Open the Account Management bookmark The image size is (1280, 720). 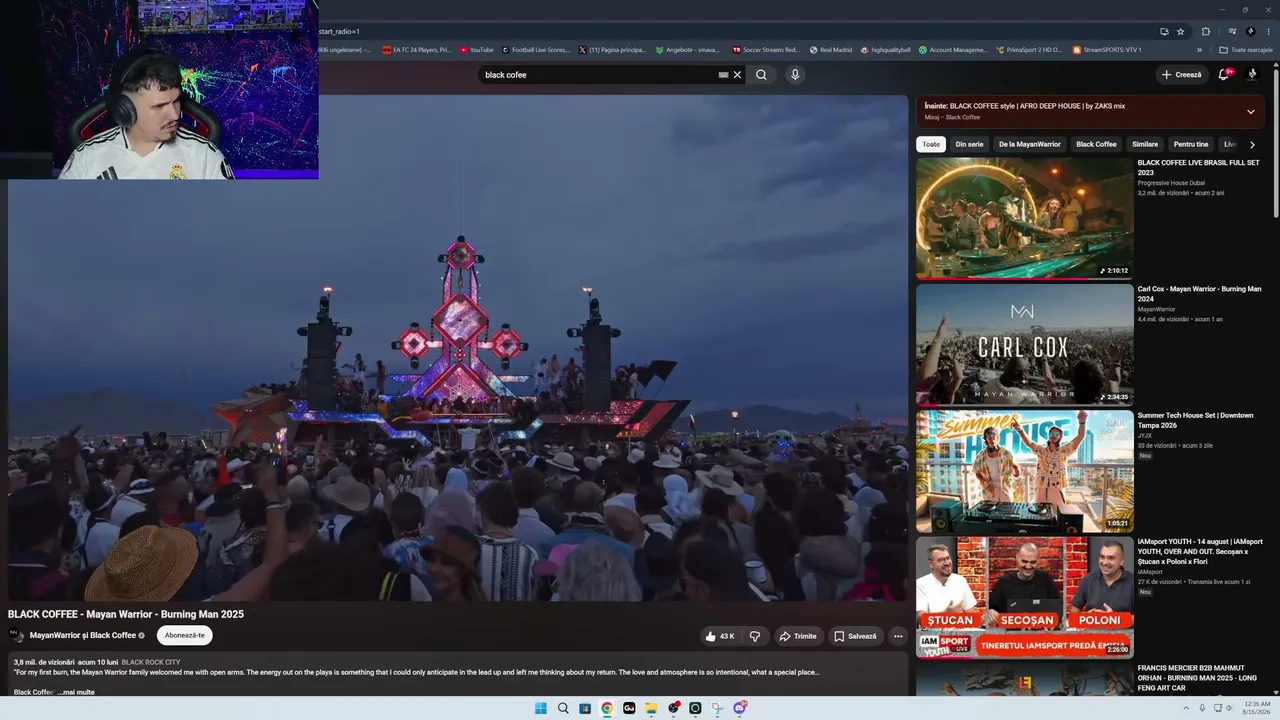pyautogui.click(x=953, y=49)
